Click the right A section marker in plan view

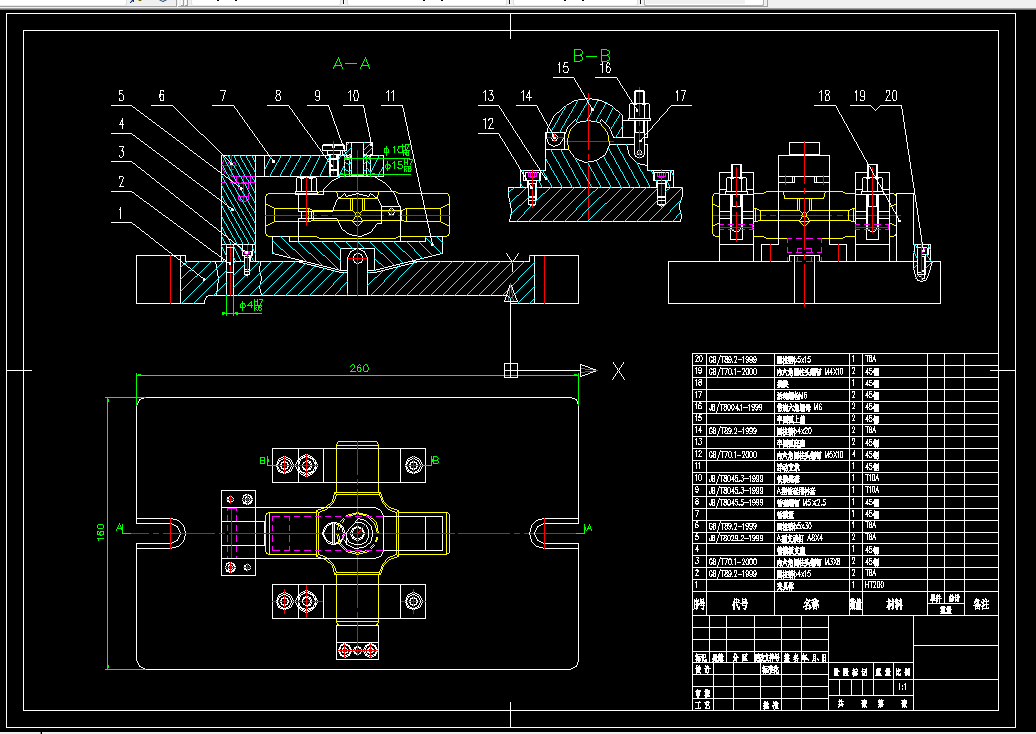point(588,527)
